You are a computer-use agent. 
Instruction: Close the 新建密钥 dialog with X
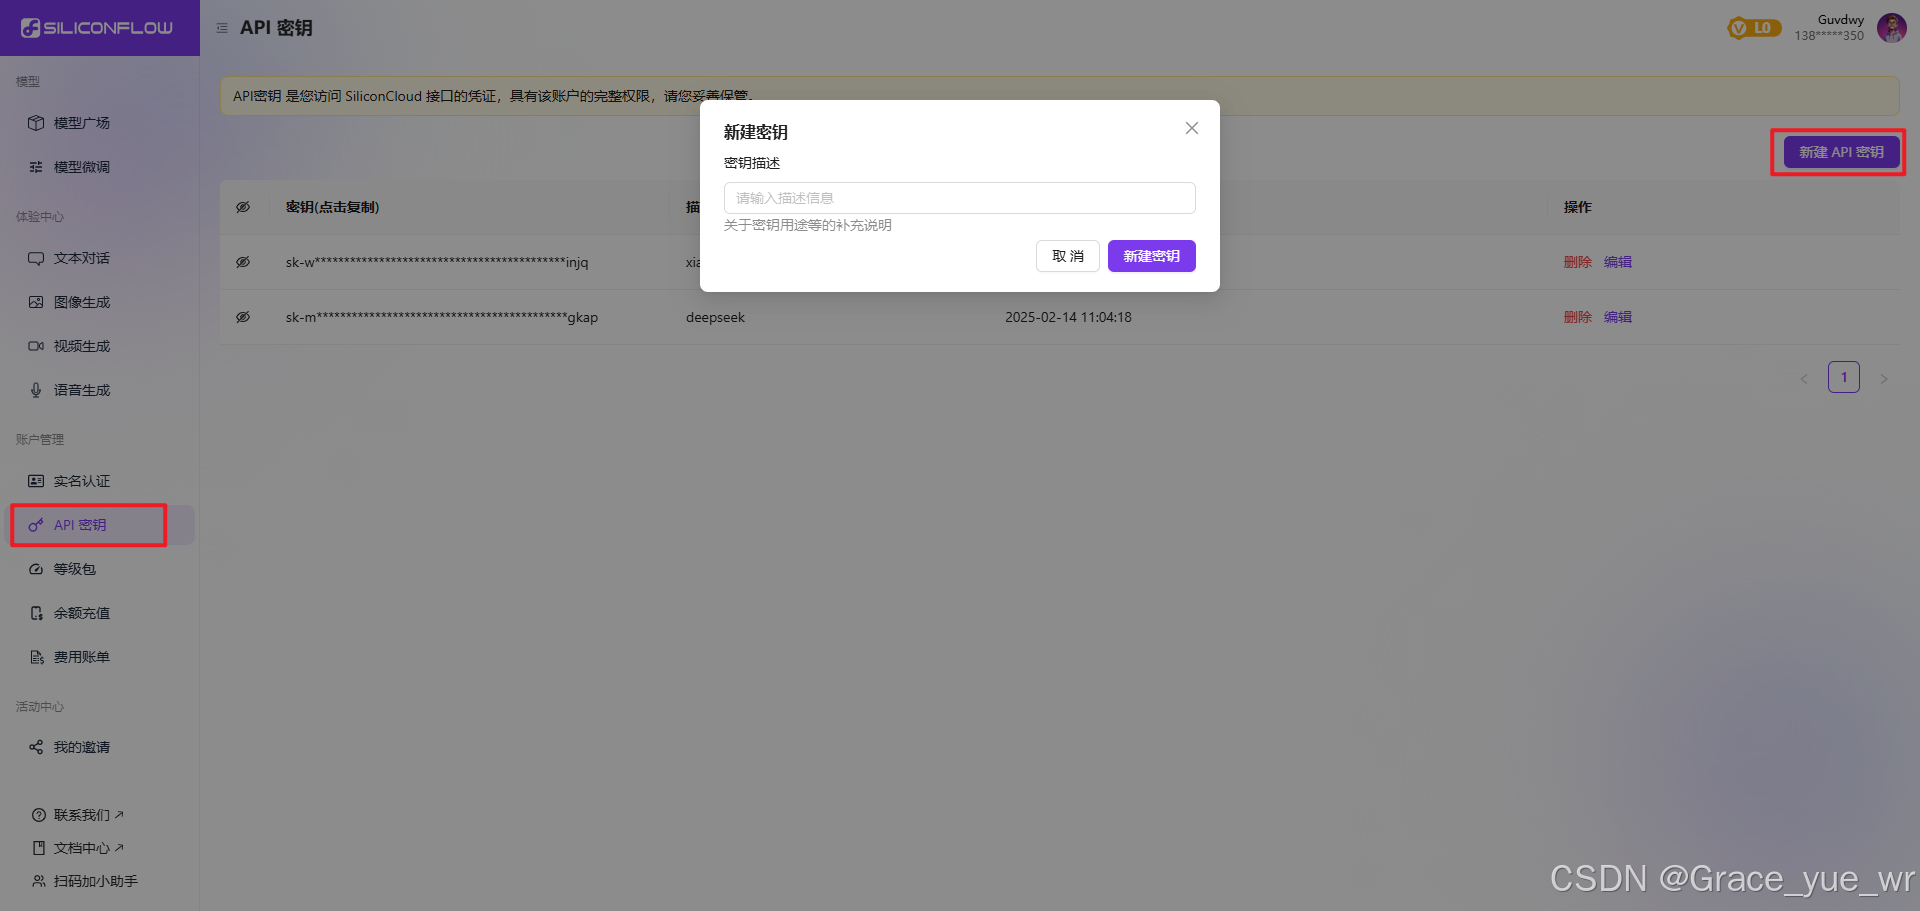pyautogui.click(x=1191, y=128)
